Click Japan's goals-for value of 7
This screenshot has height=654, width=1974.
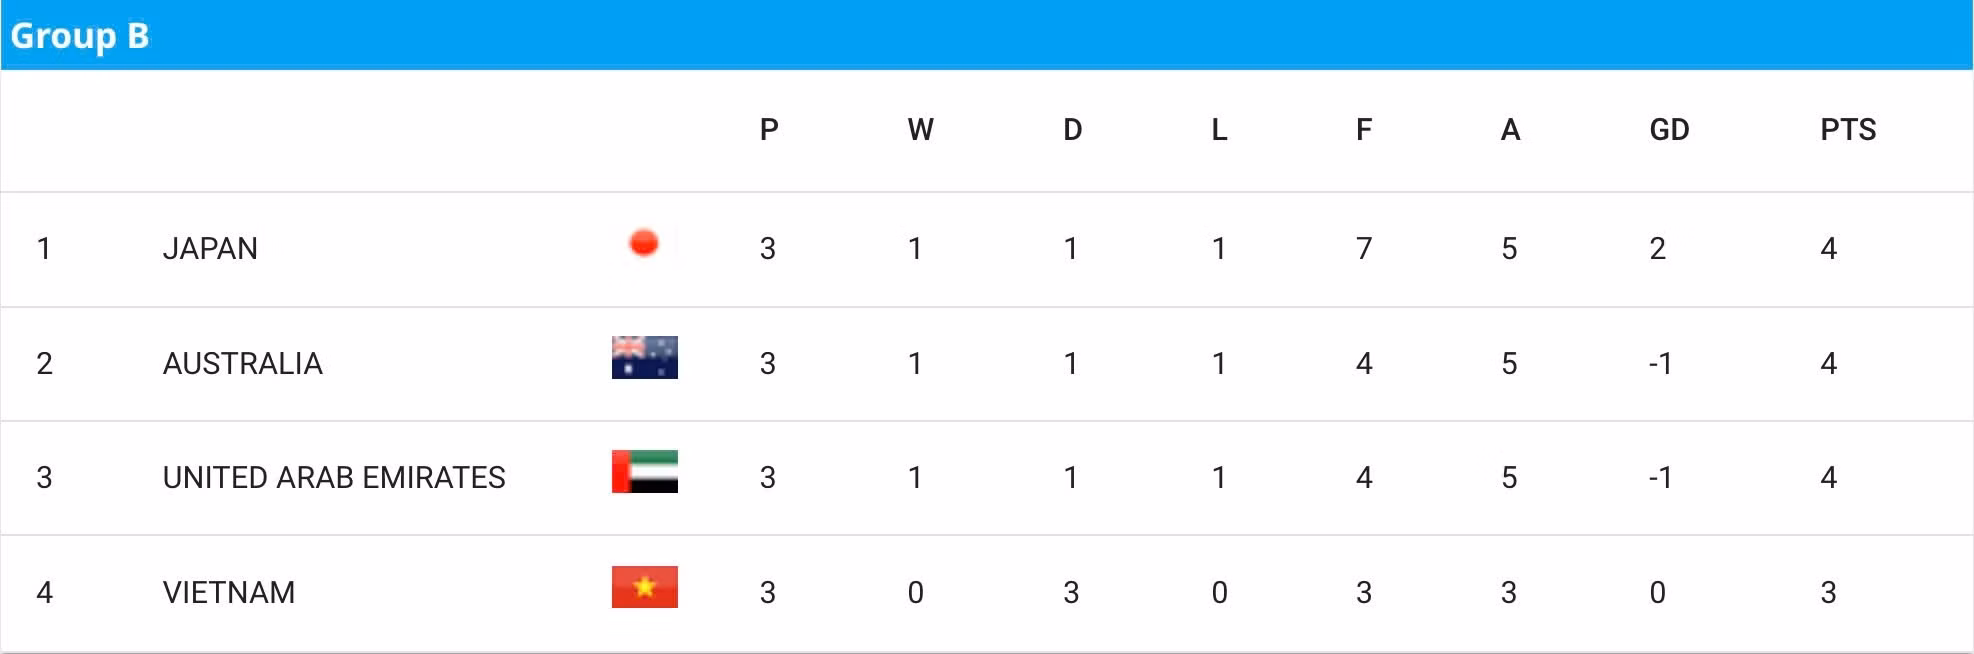point(1363,248)
